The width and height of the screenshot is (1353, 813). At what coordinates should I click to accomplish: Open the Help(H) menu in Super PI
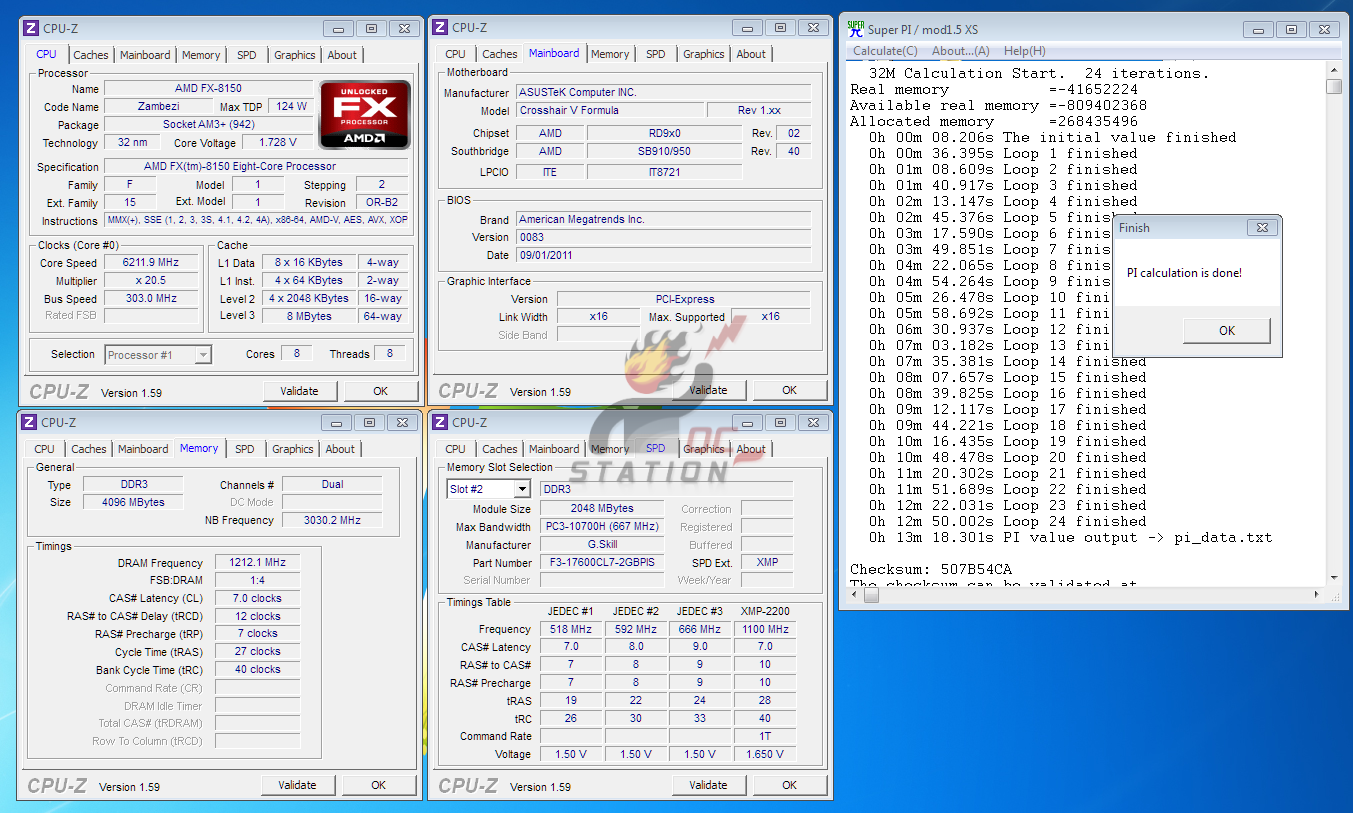1024,51
